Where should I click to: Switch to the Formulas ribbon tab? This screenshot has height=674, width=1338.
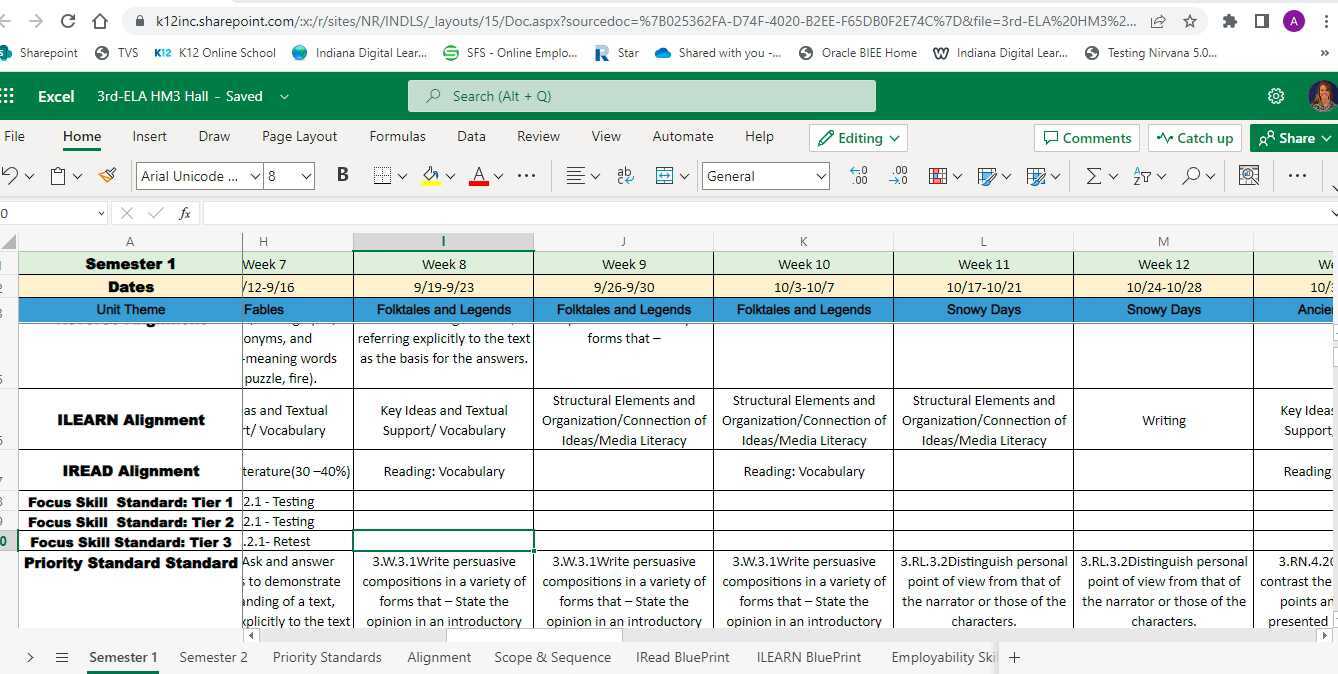pos(397,136)
